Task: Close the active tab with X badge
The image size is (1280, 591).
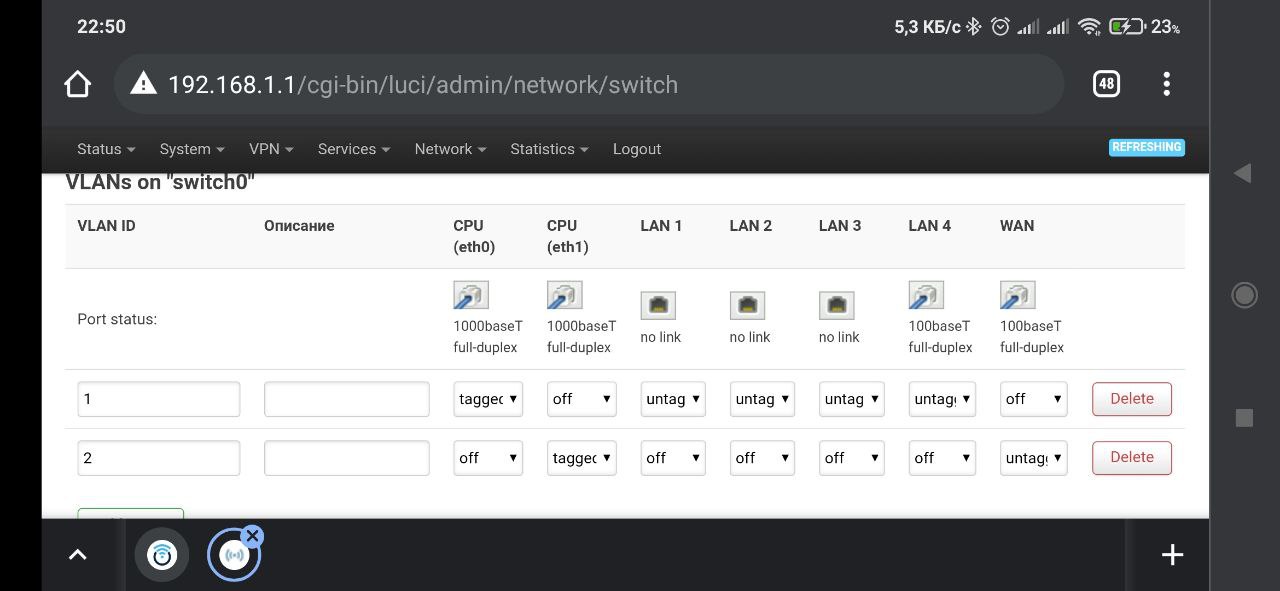Action: click(x=253, y=536)
